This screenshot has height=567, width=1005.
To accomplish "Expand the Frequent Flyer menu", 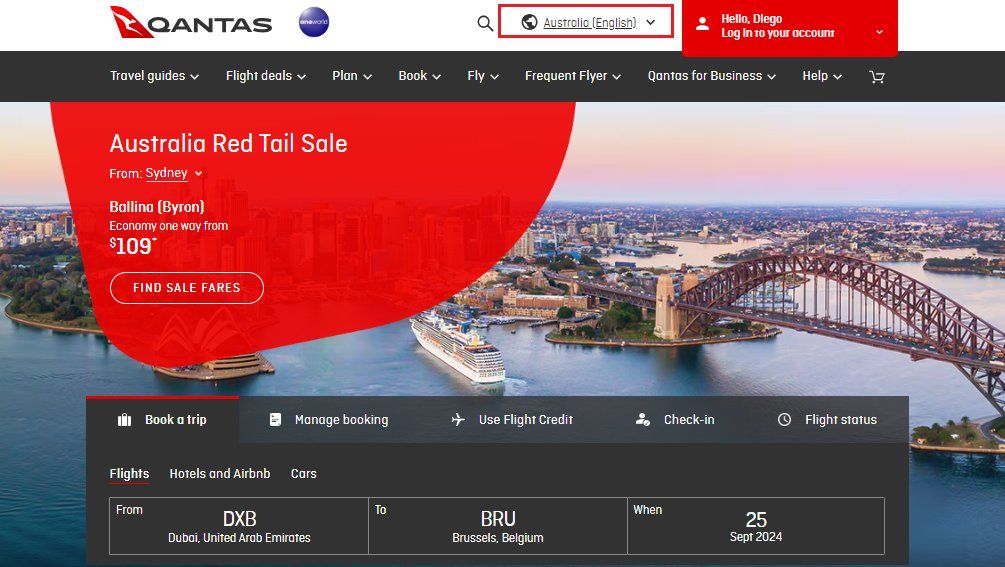I will click(573, 76).
